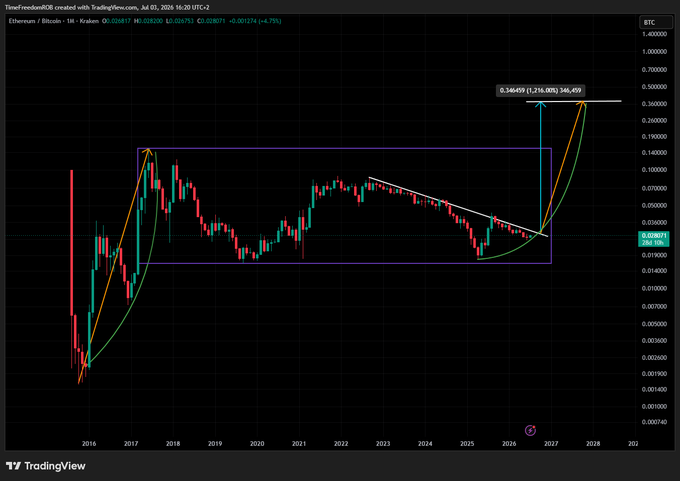Click the 2018 label on time axis
Image resolution: width=680 pixels, height=481 pixels.
click(173, 444)
